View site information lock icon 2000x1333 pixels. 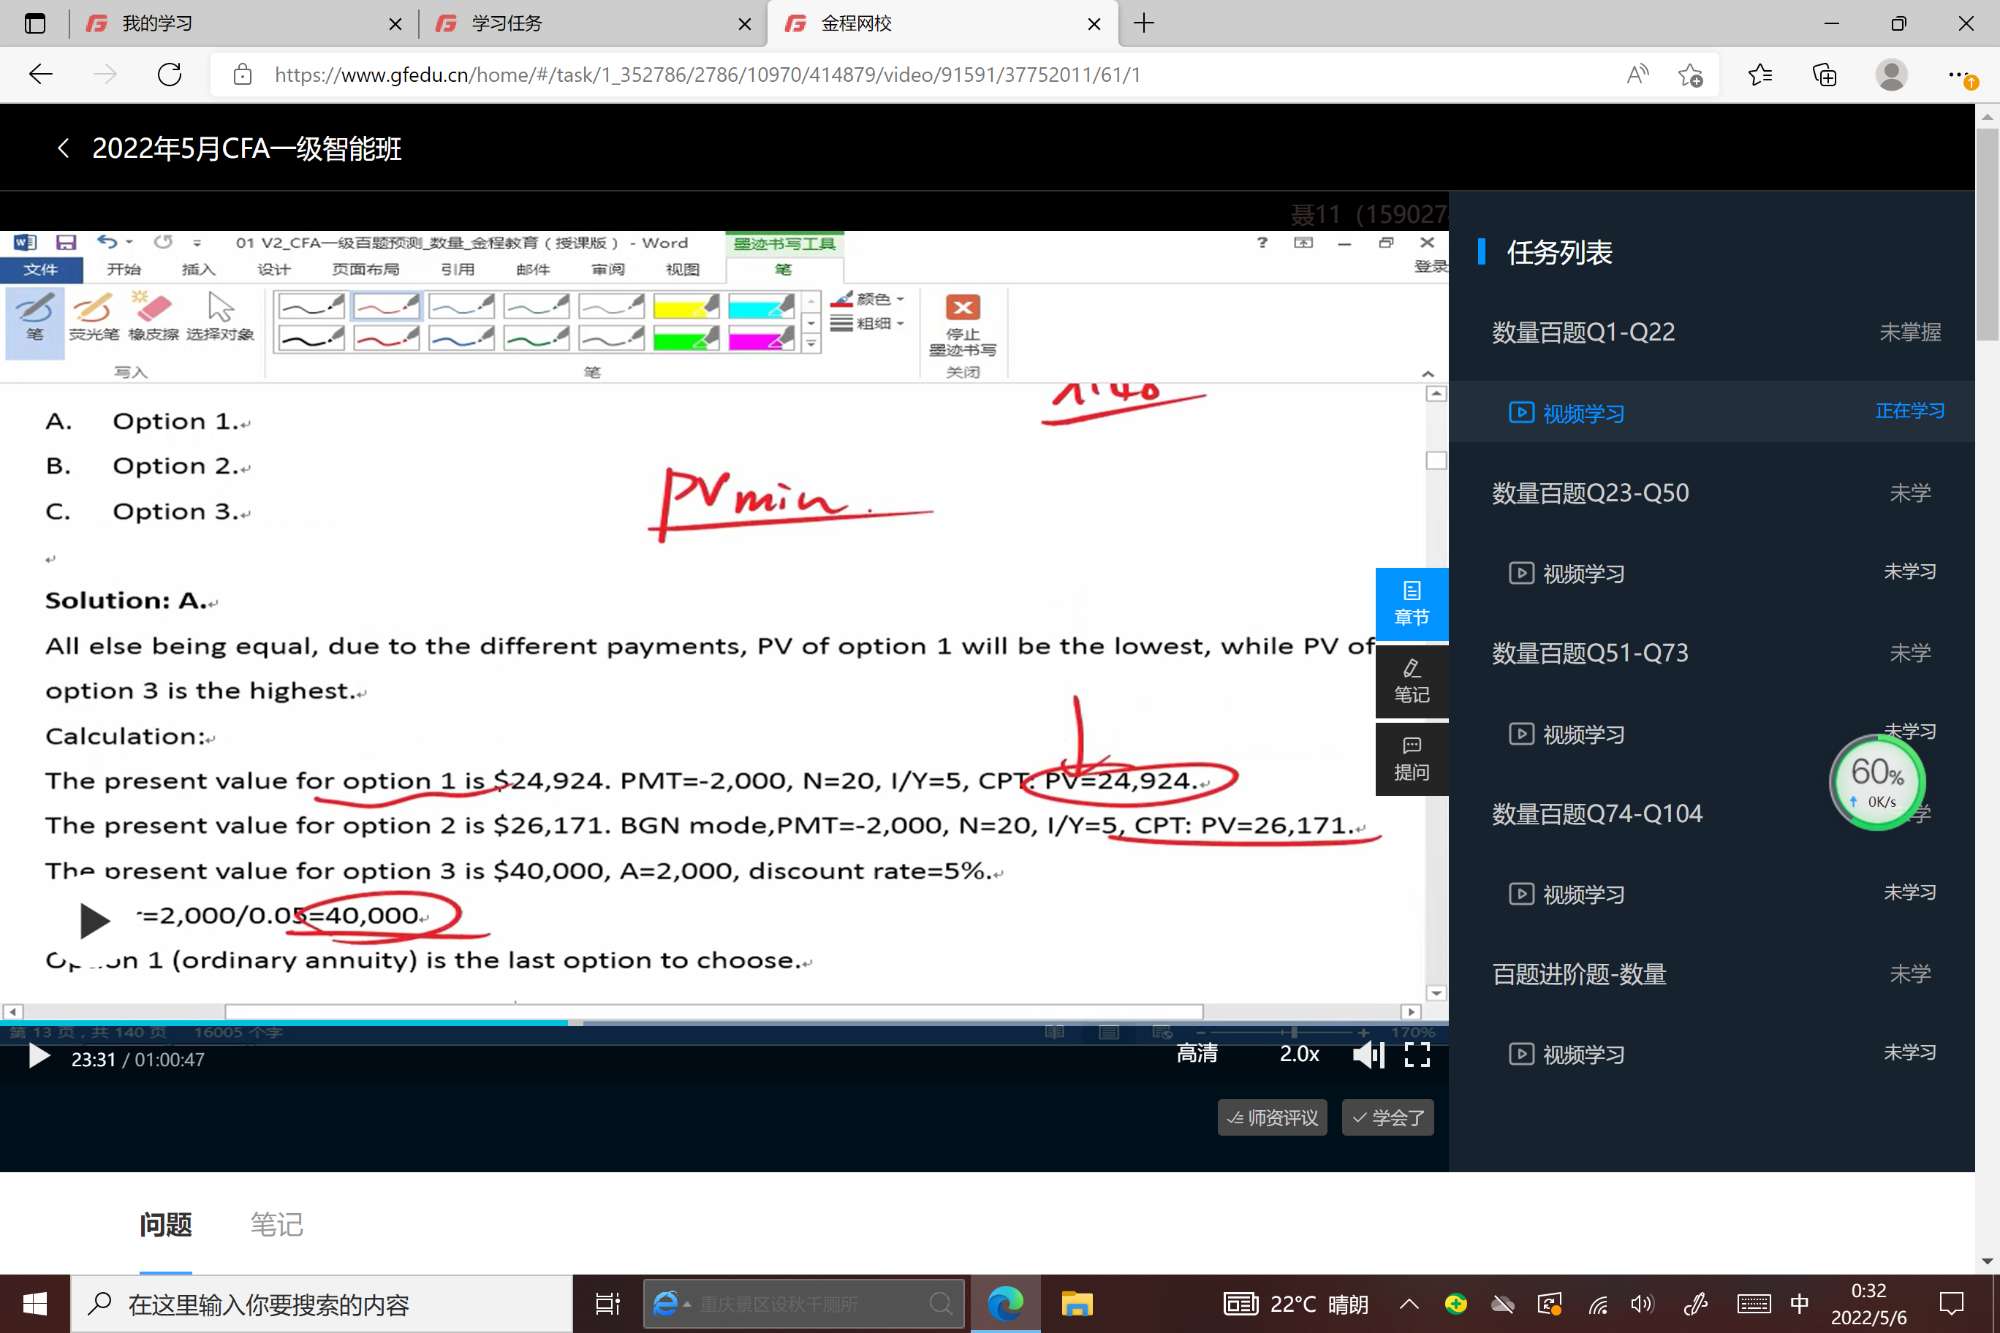(242, 74)
